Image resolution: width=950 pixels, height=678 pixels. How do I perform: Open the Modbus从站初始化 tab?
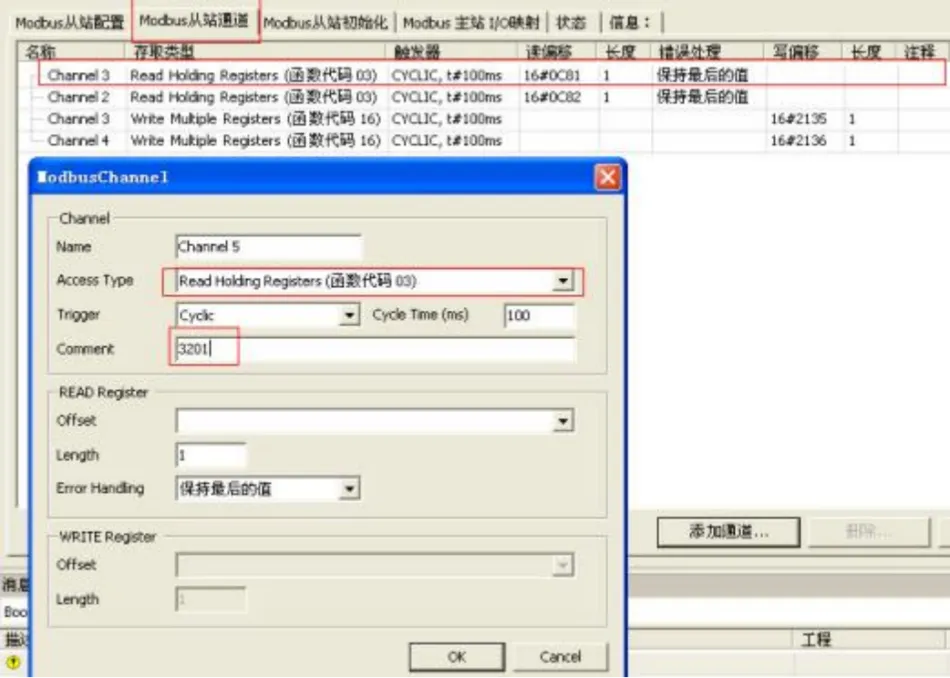(325, 22)
